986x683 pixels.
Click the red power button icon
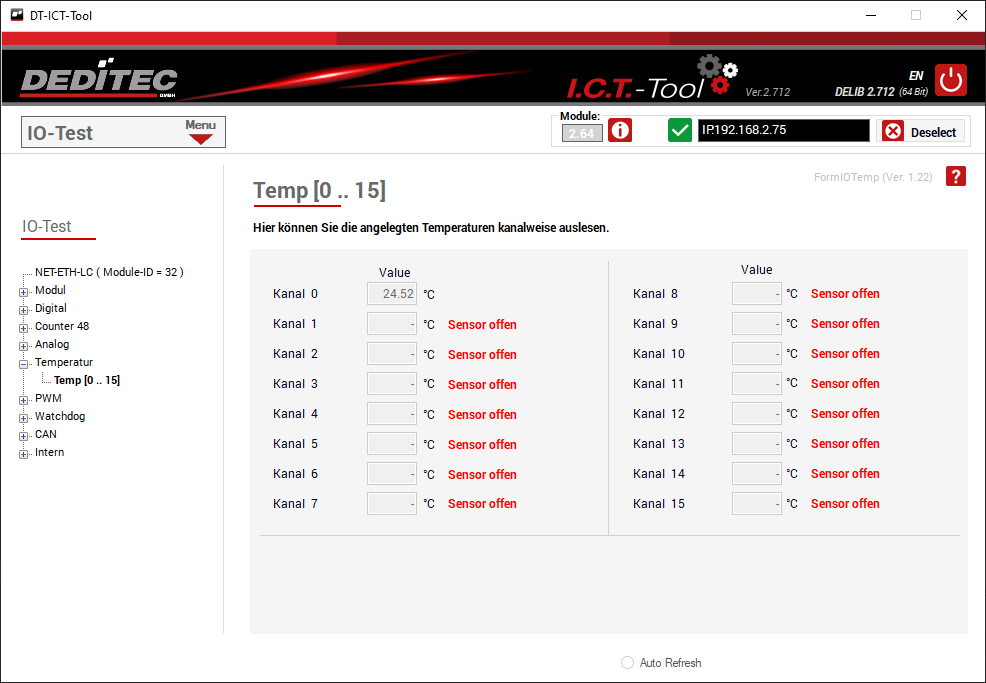(x=951, y=80)
